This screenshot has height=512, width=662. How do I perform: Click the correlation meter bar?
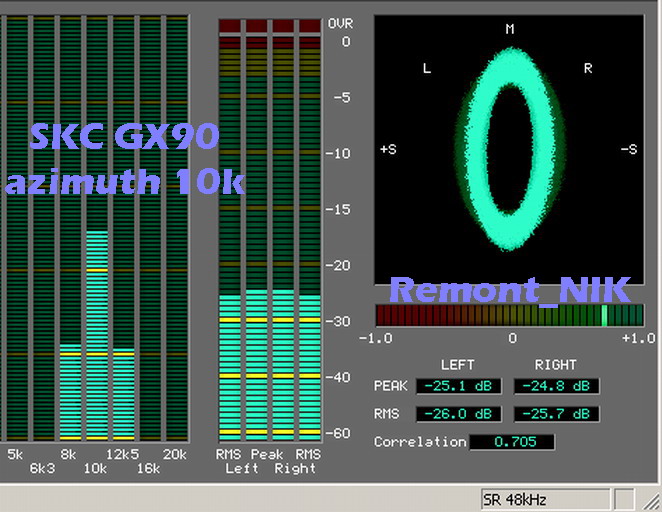point(509,316)
